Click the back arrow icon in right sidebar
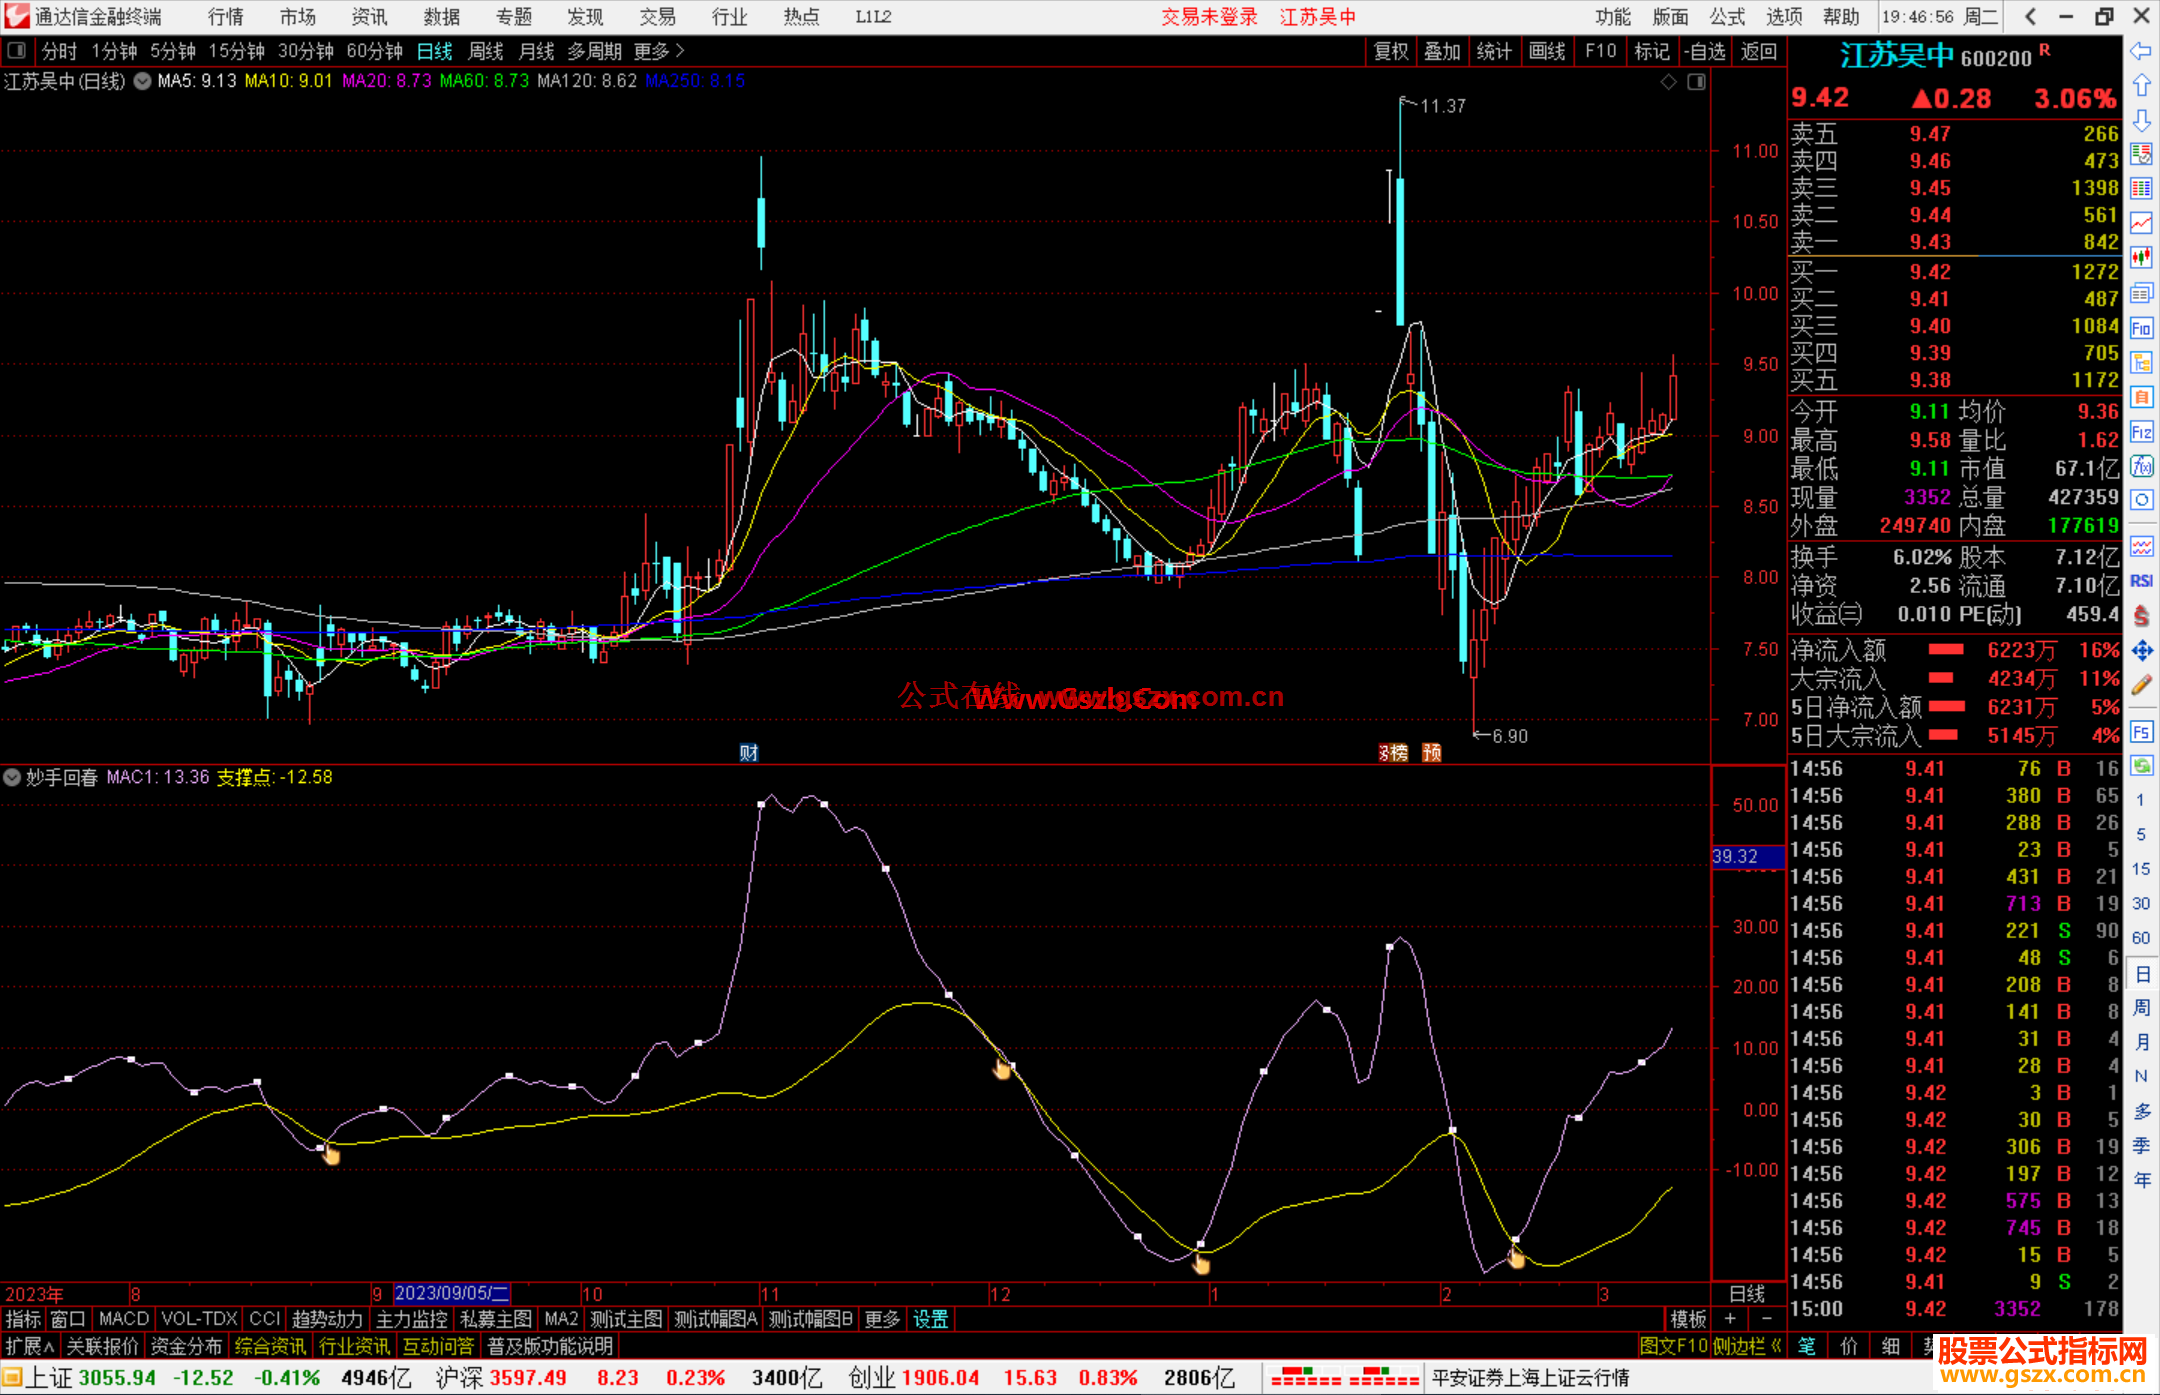The width and height of the screenshot is (2160, 1395). point(2141,51)
